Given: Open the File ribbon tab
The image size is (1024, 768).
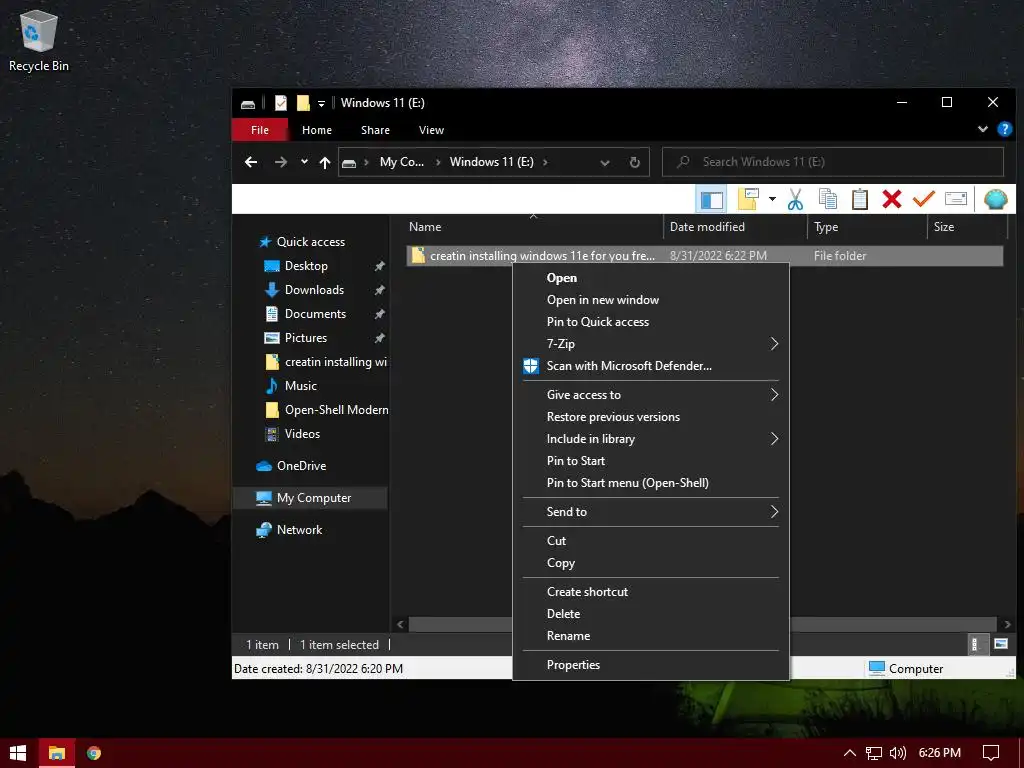Looking at the screenshot, I should click(x=260, y=130).
